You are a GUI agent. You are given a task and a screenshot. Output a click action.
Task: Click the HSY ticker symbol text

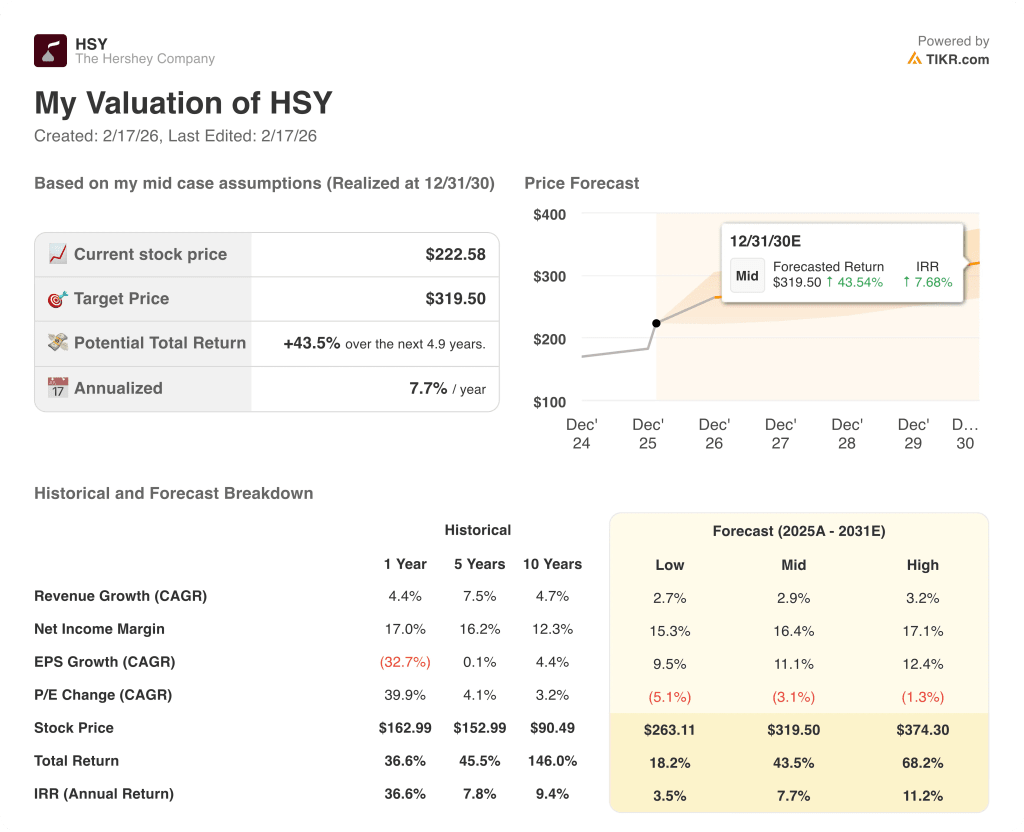point(91,43)
